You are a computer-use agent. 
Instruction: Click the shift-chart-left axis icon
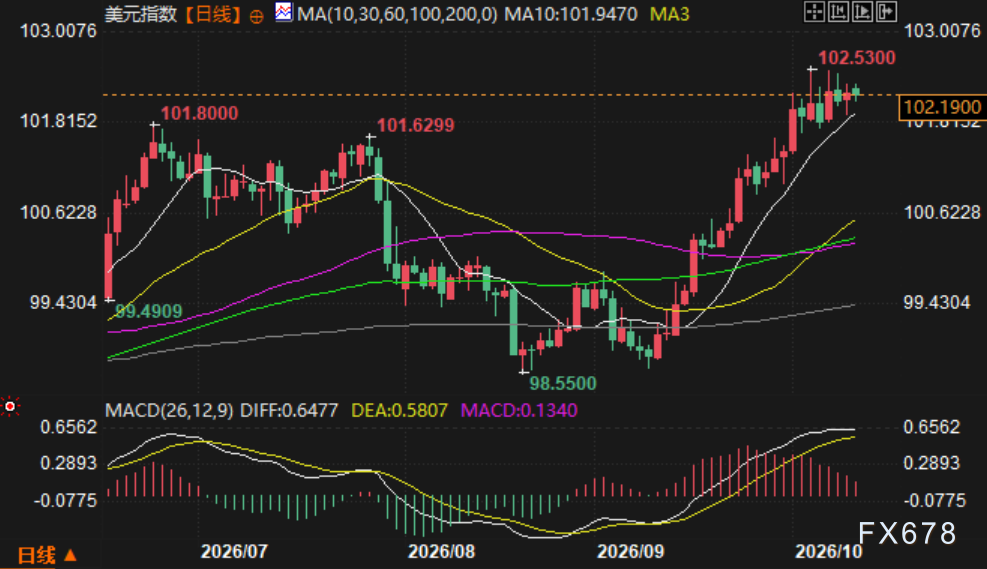coord(838,11)
